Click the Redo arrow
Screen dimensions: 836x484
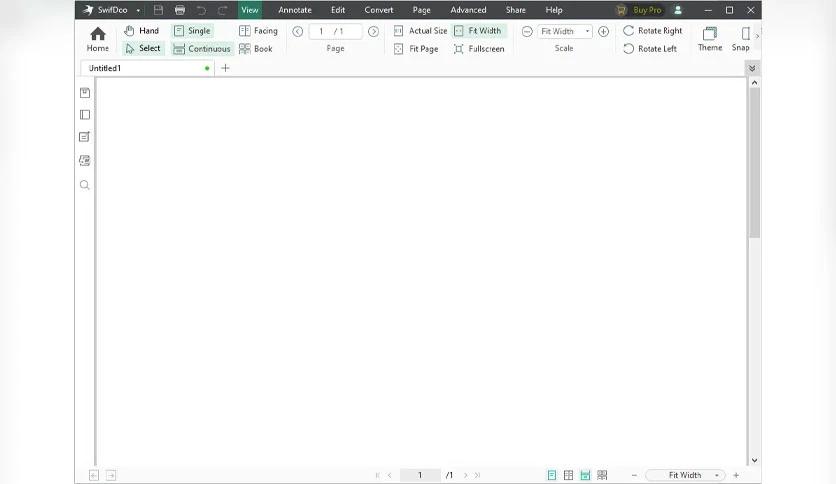[x=223, y=10]
